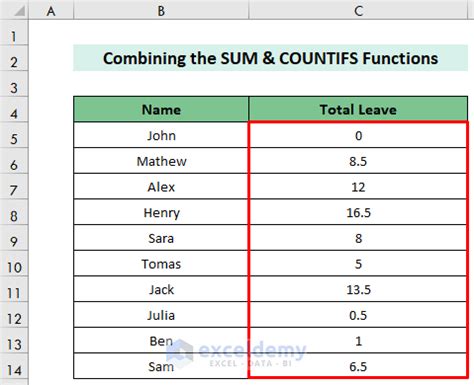Select the cell containing 'John'
474x385 pixels.
click(x=161, y=135)
